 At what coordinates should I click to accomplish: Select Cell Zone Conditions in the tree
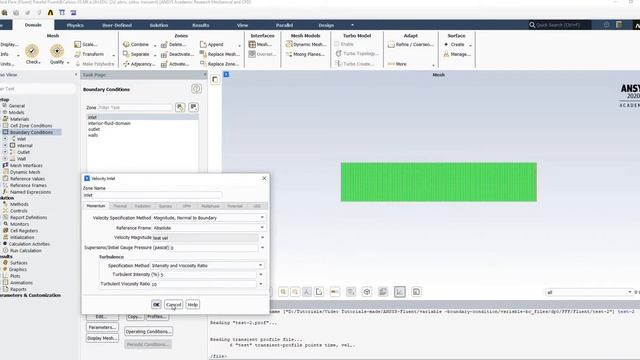pyautogui.click(x=31, y=126)
